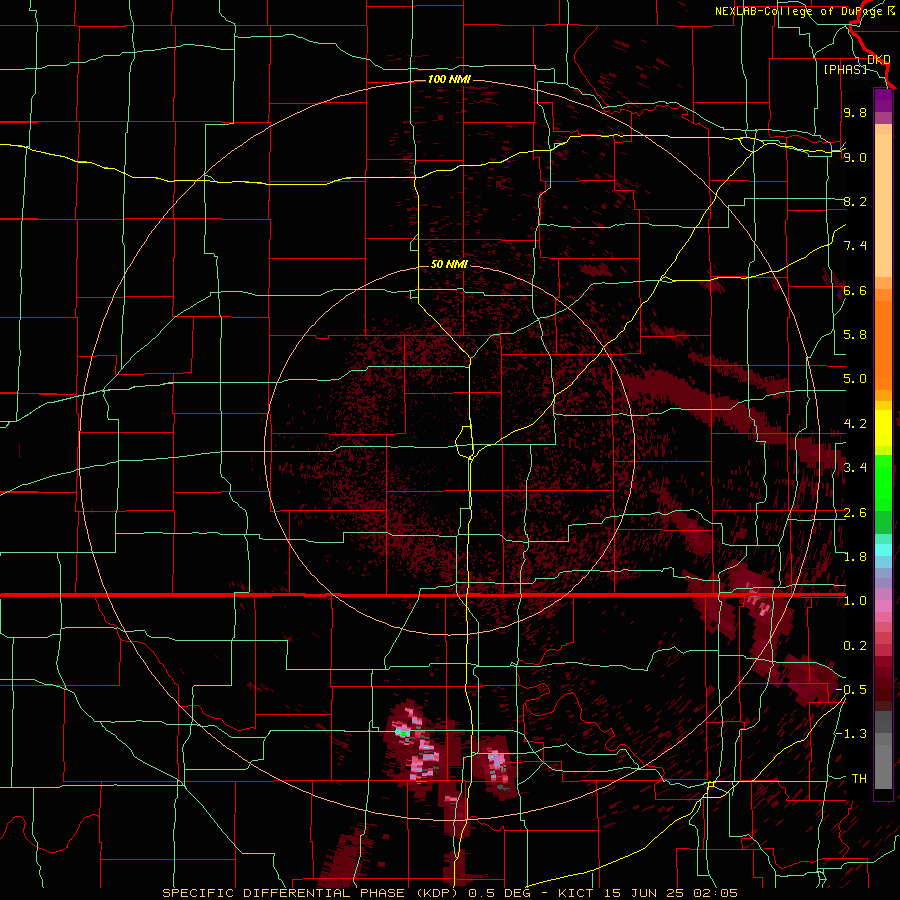Click the 5.8 scale value
Screen dimensions: 900x900
(x=855, y=335)
